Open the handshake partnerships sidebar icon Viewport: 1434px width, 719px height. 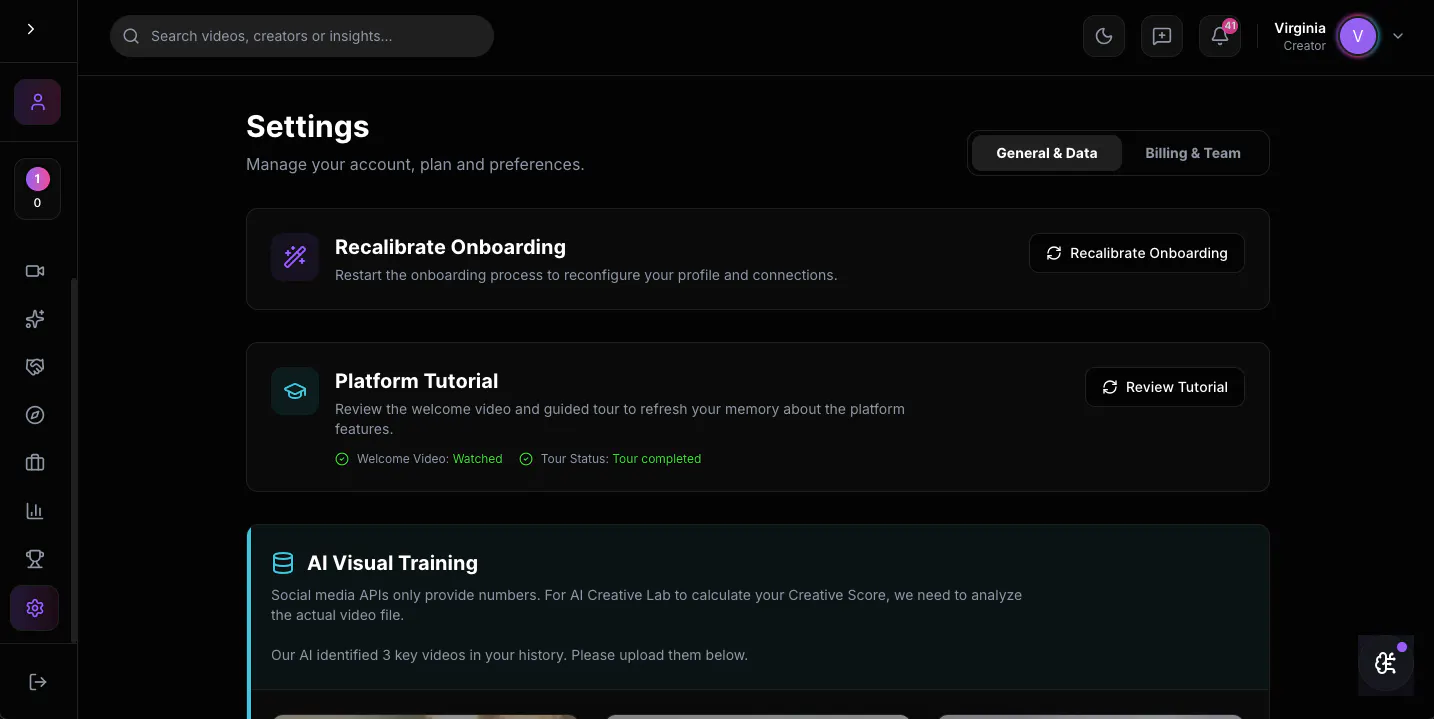coord(35,367)
